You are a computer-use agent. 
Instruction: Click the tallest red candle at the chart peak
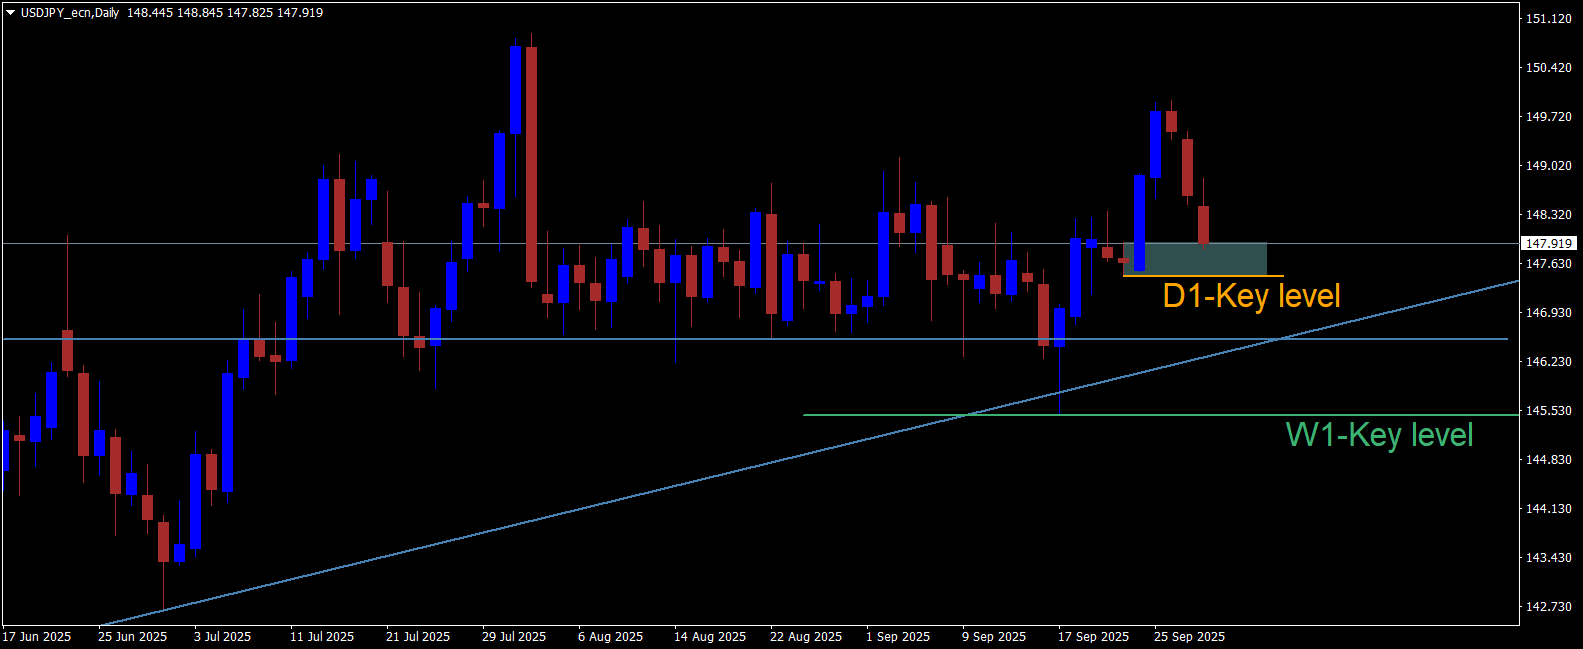531,164
